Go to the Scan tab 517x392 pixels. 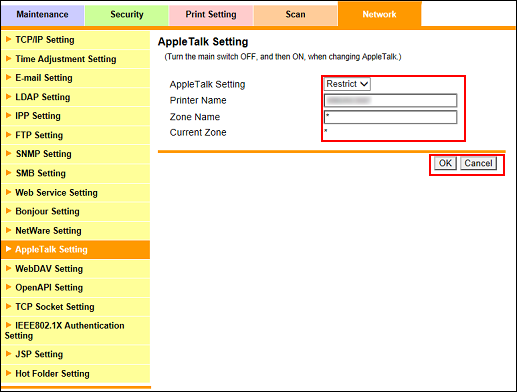click(x=295, y=14)
